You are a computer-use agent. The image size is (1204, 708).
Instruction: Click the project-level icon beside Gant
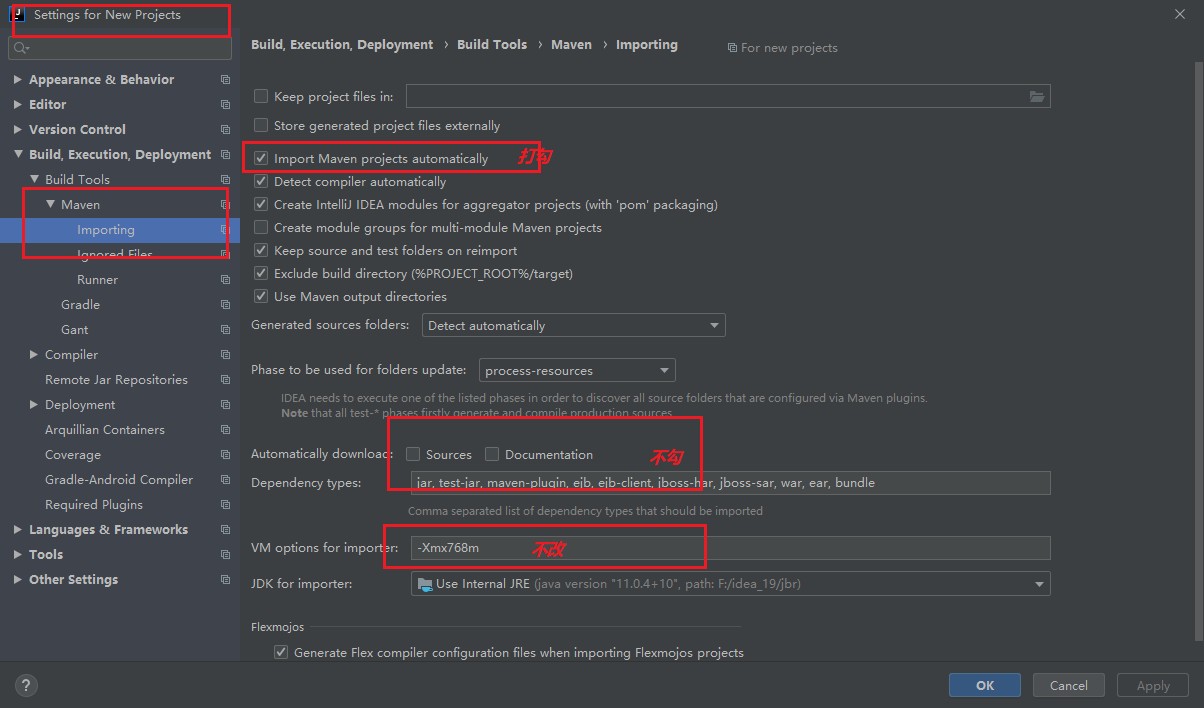pyautogui.click(x=225, y=330)
